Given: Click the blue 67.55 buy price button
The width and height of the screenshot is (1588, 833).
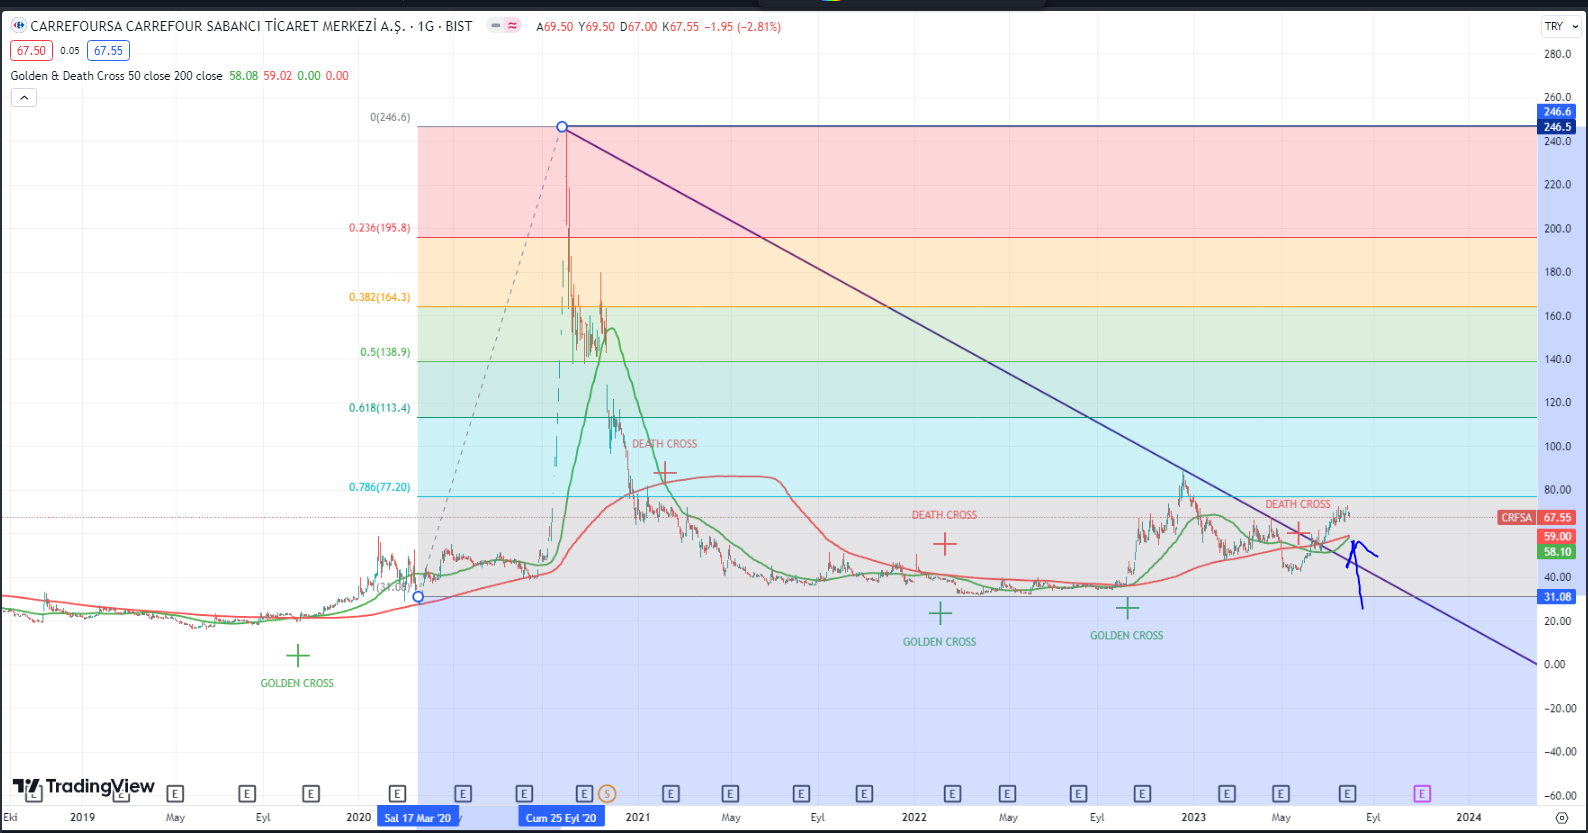Looking at the screenshot, I should (x=108, y=51).
